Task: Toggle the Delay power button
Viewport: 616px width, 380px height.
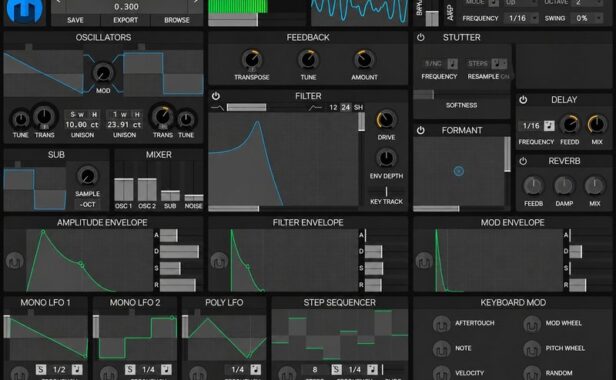Action: 523,100
